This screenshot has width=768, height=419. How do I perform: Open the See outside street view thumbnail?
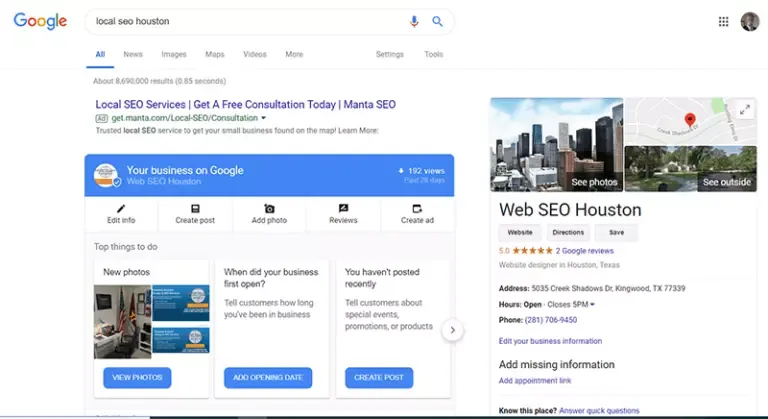pyautogui.click(x=691, y=169)
